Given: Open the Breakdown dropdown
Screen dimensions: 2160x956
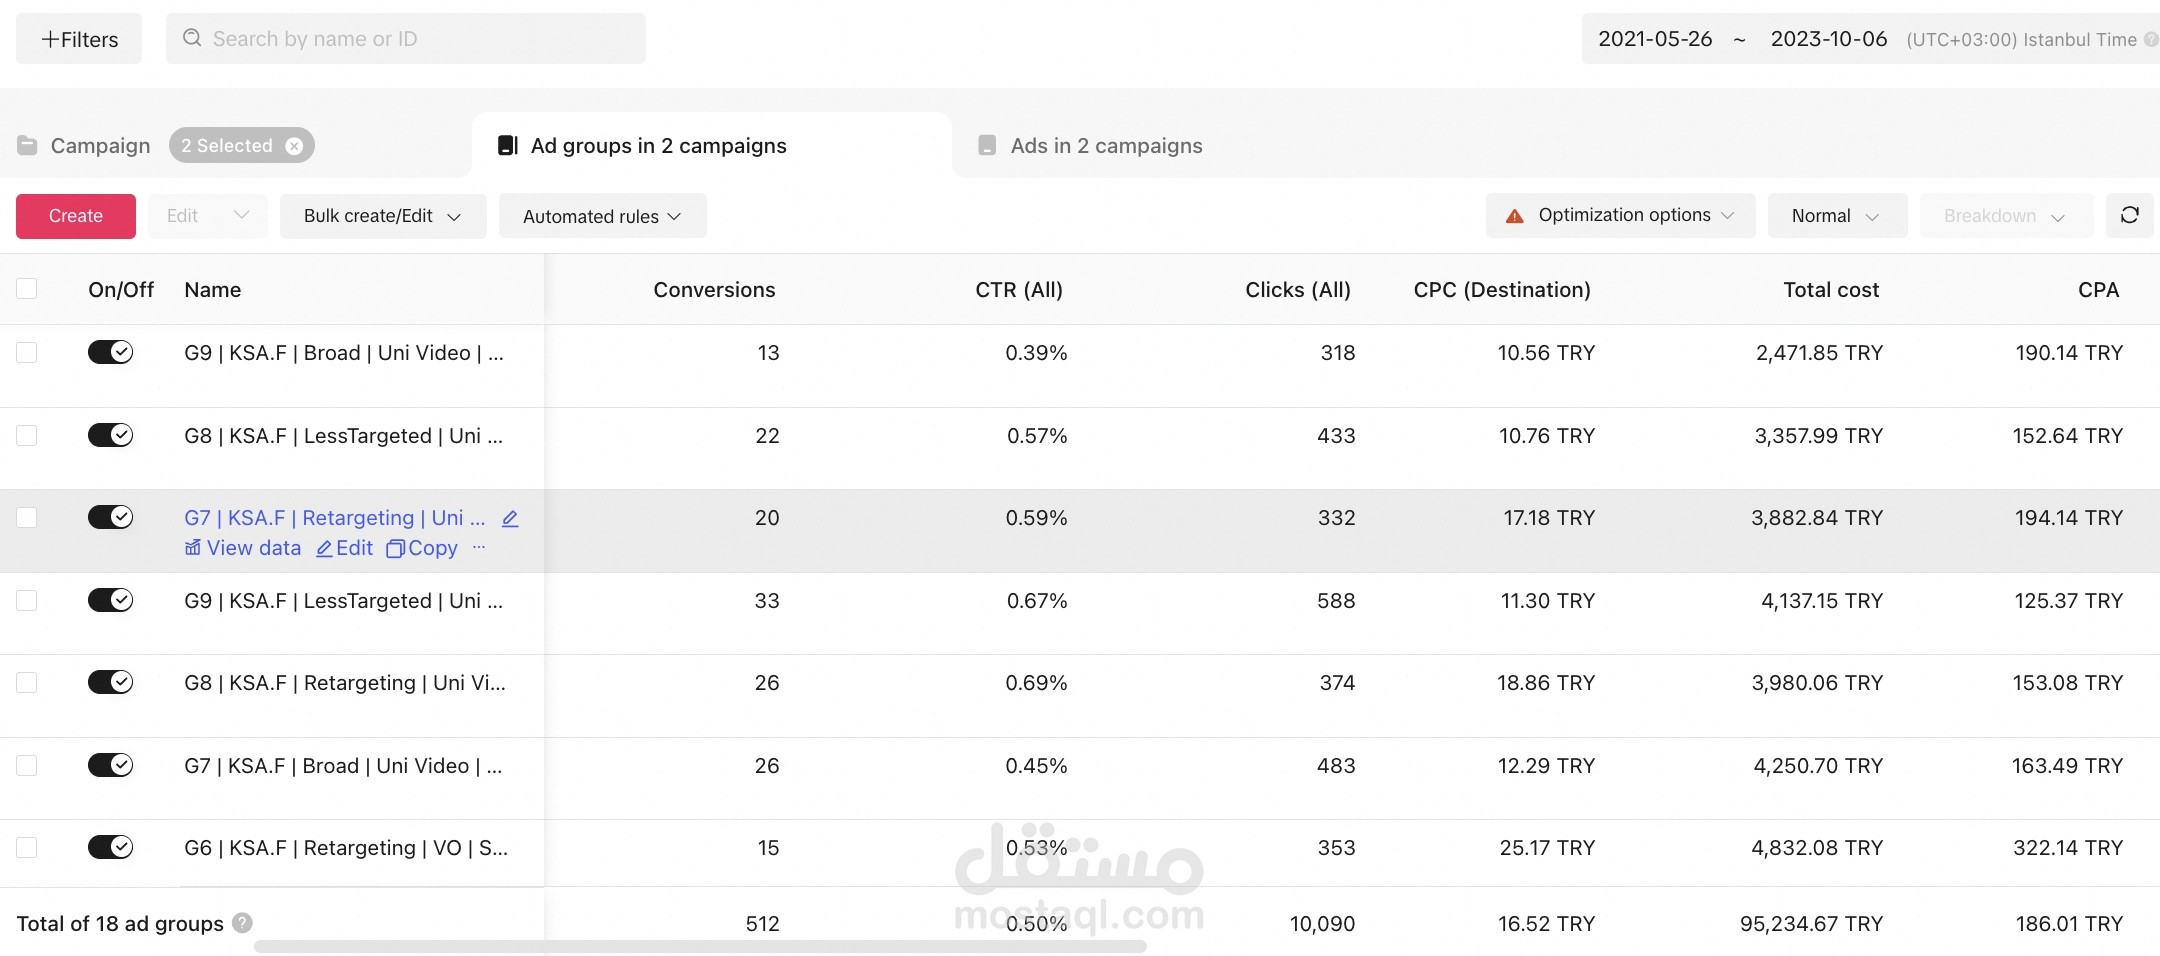Looking at the screenshot, I should pos(2006,215).
